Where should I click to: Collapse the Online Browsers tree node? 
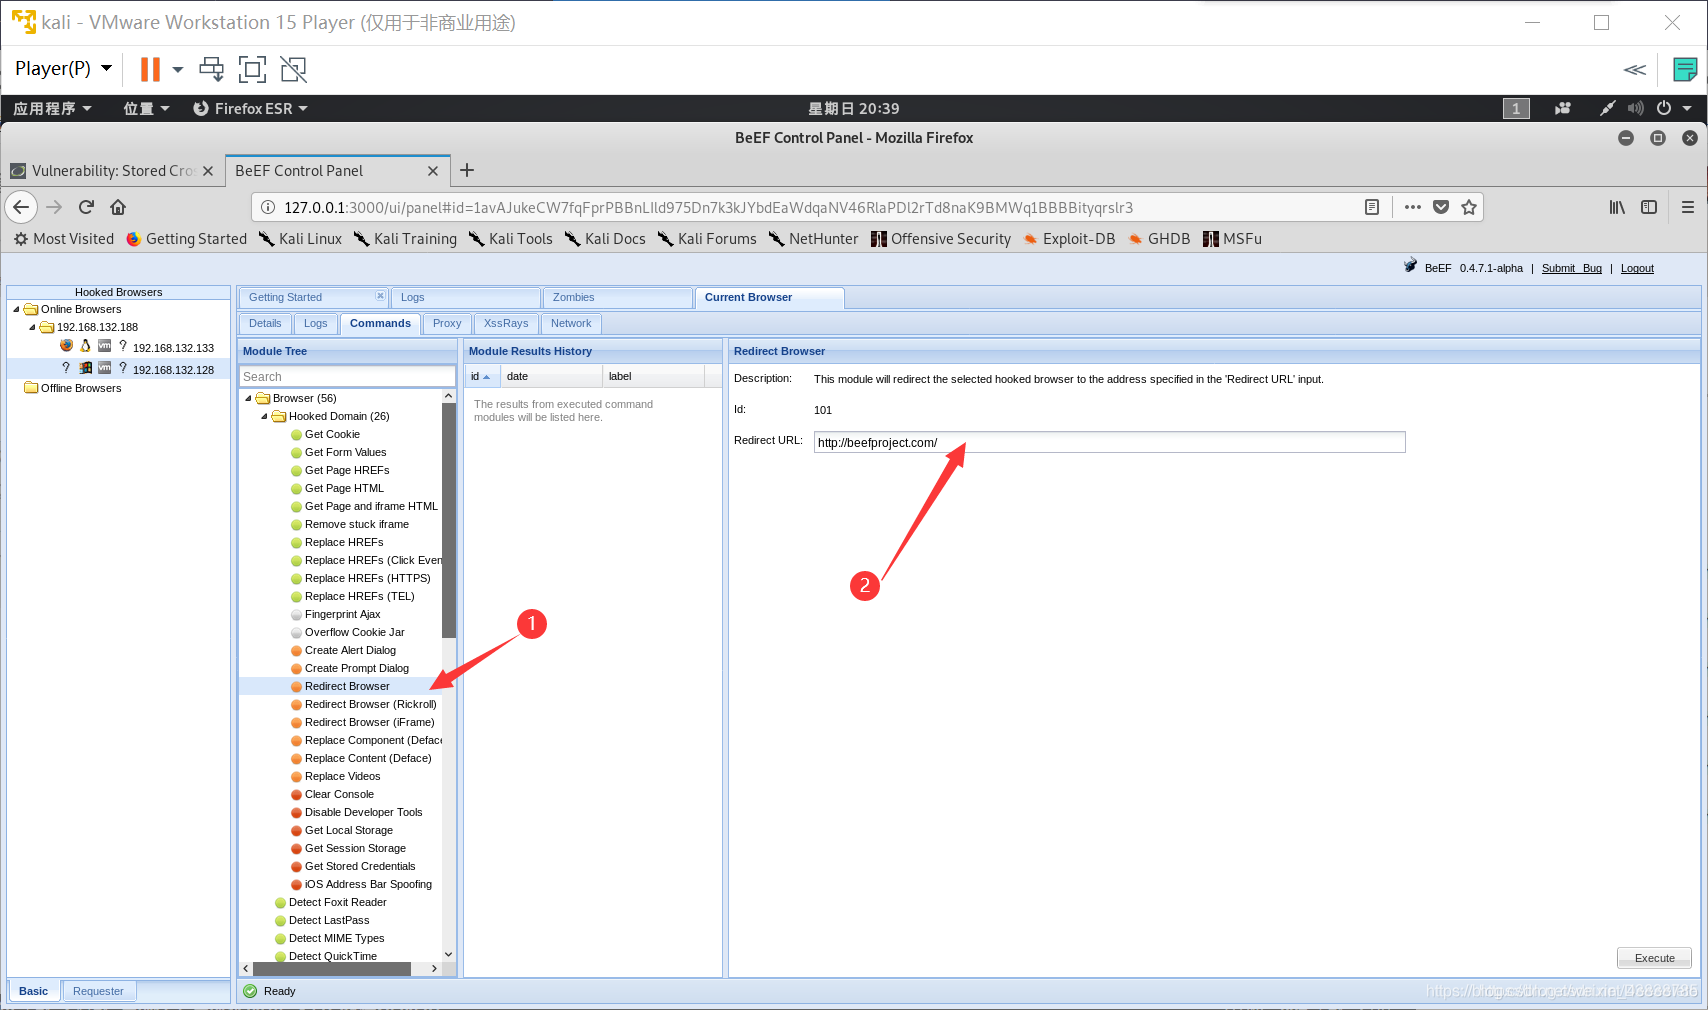point(16,309)
